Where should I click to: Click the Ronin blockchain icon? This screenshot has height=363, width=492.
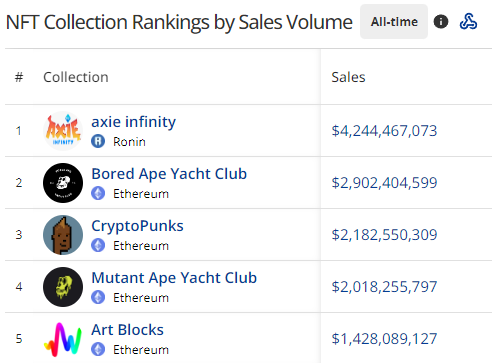98,141
